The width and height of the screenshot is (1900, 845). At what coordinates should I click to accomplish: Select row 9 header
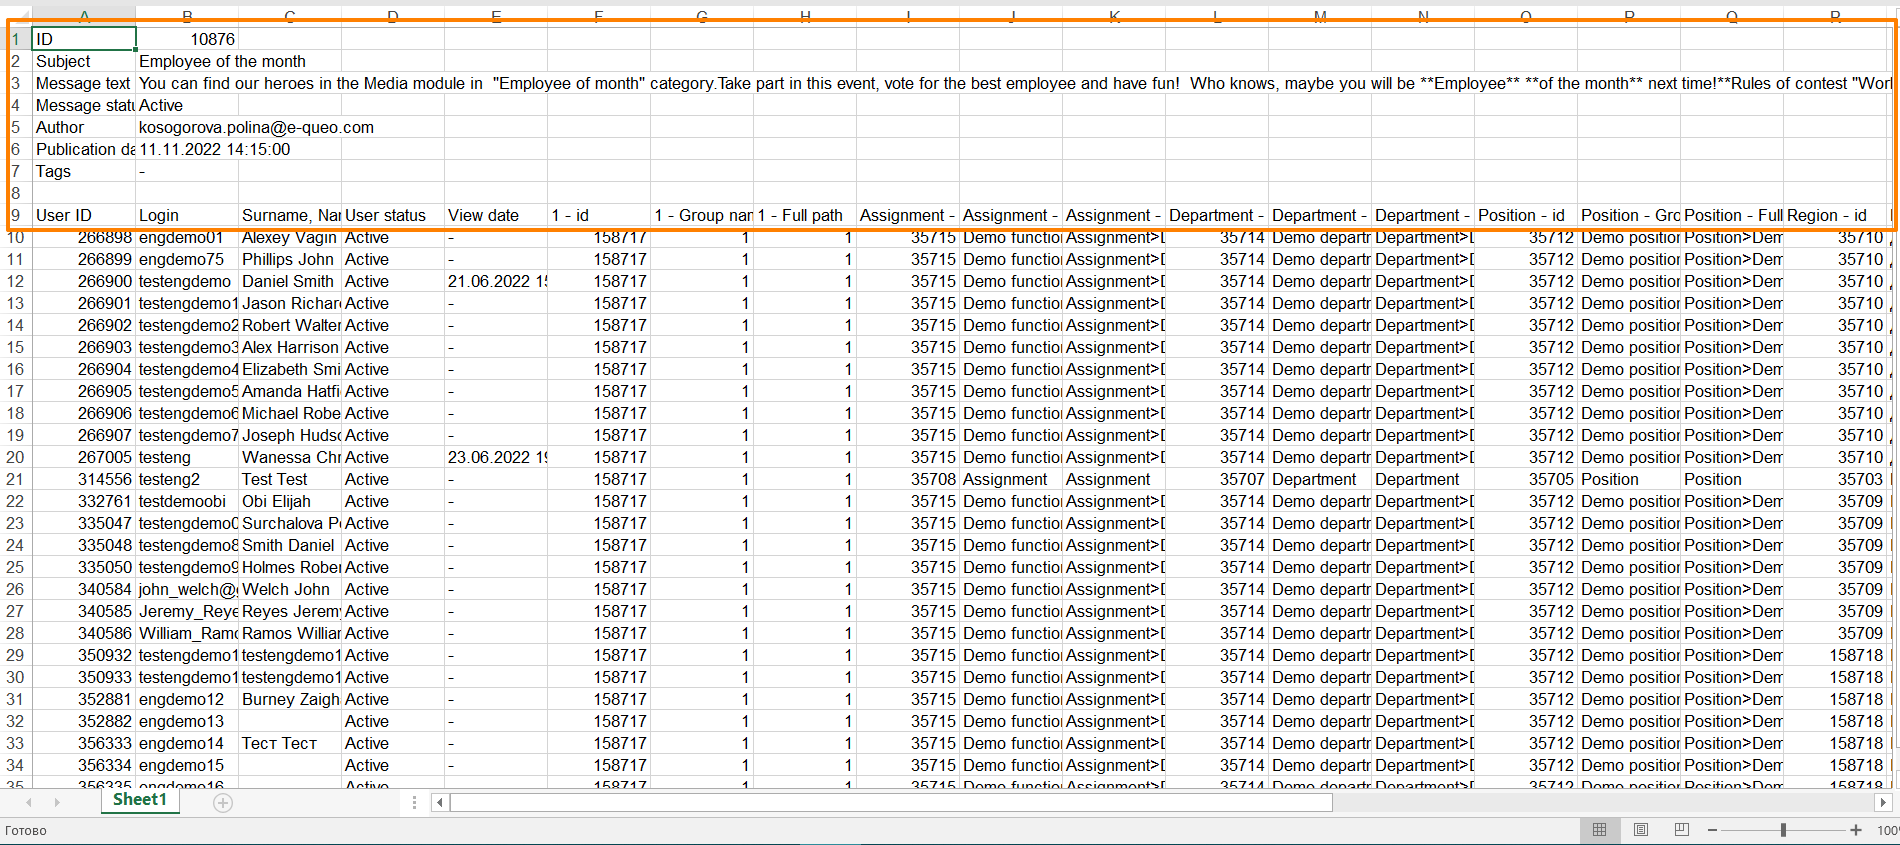pyautogui.click(x=15, y=215)
